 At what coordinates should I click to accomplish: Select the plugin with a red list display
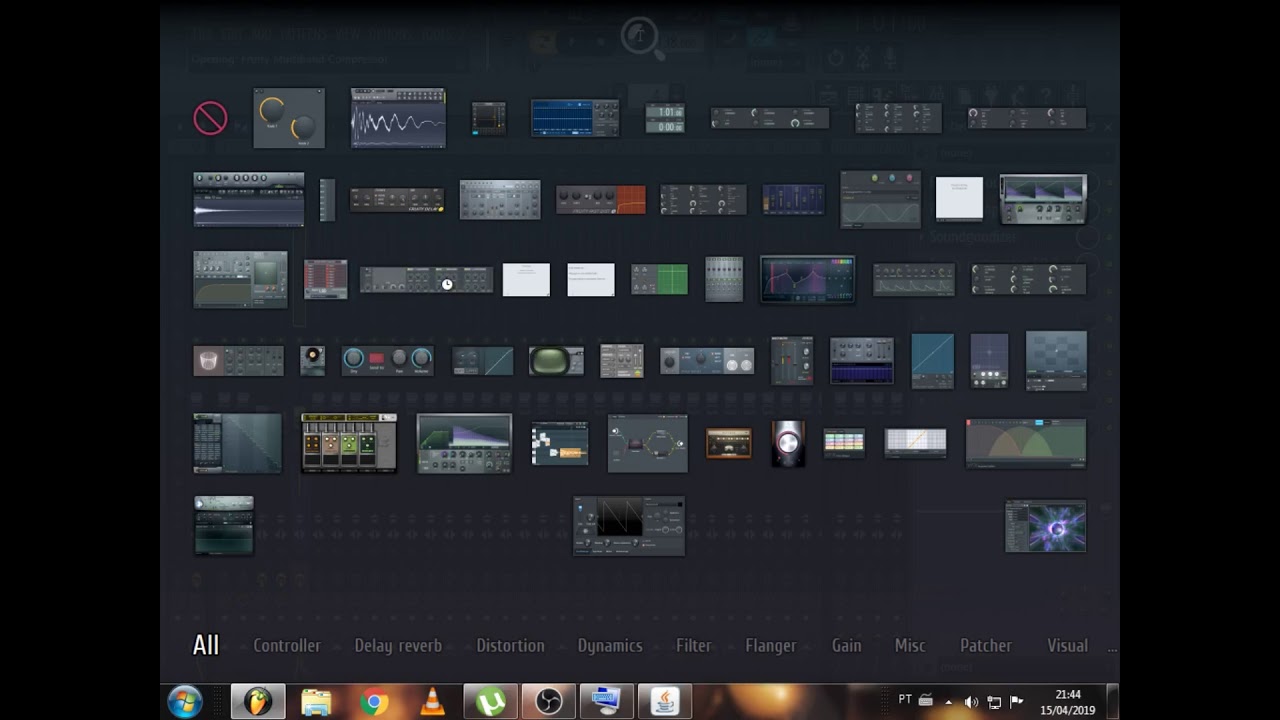coord(326,279)
